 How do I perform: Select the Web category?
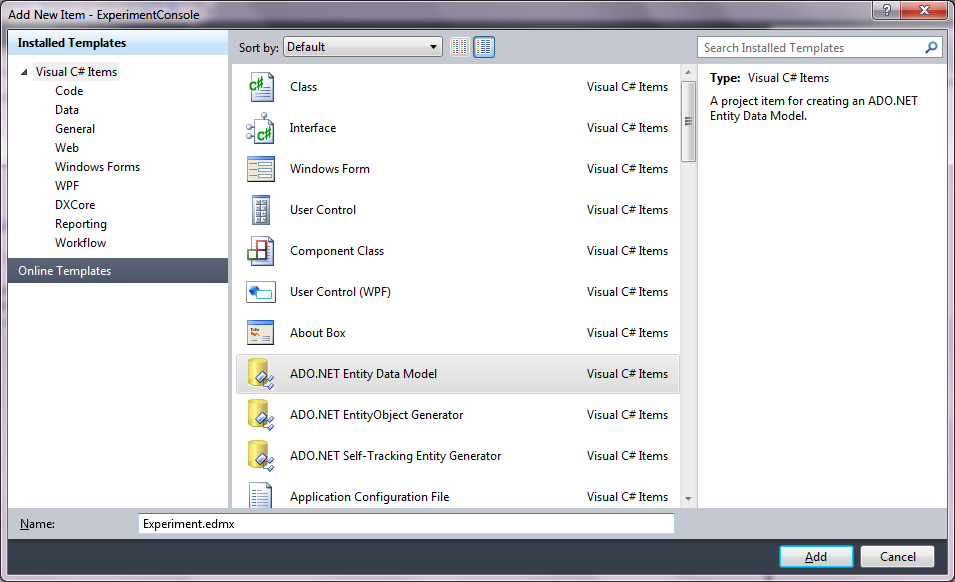(x=67, y=148)
